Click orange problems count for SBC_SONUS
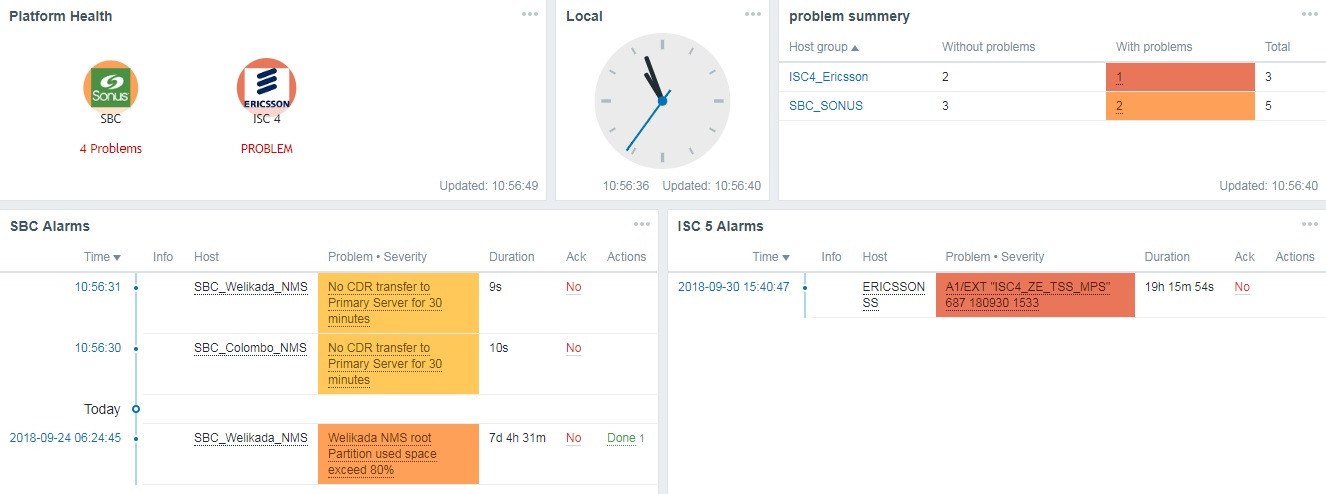 pyautogui.click(x=1119, y=106)
